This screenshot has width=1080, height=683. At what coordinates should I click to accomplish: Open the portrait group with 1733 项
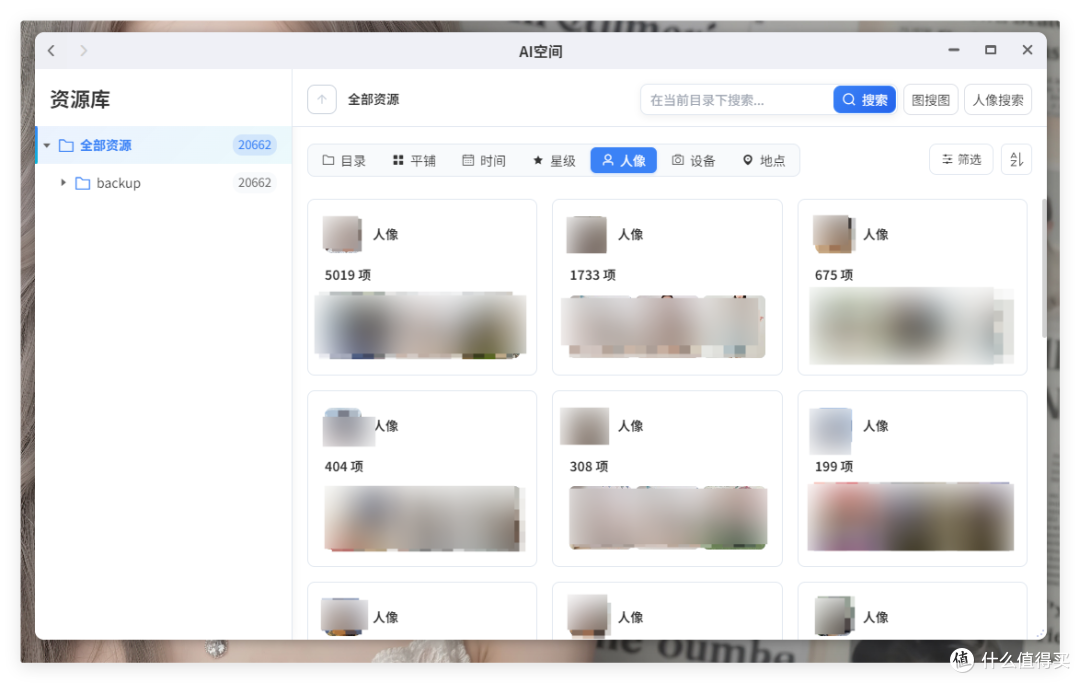(667, 287)
